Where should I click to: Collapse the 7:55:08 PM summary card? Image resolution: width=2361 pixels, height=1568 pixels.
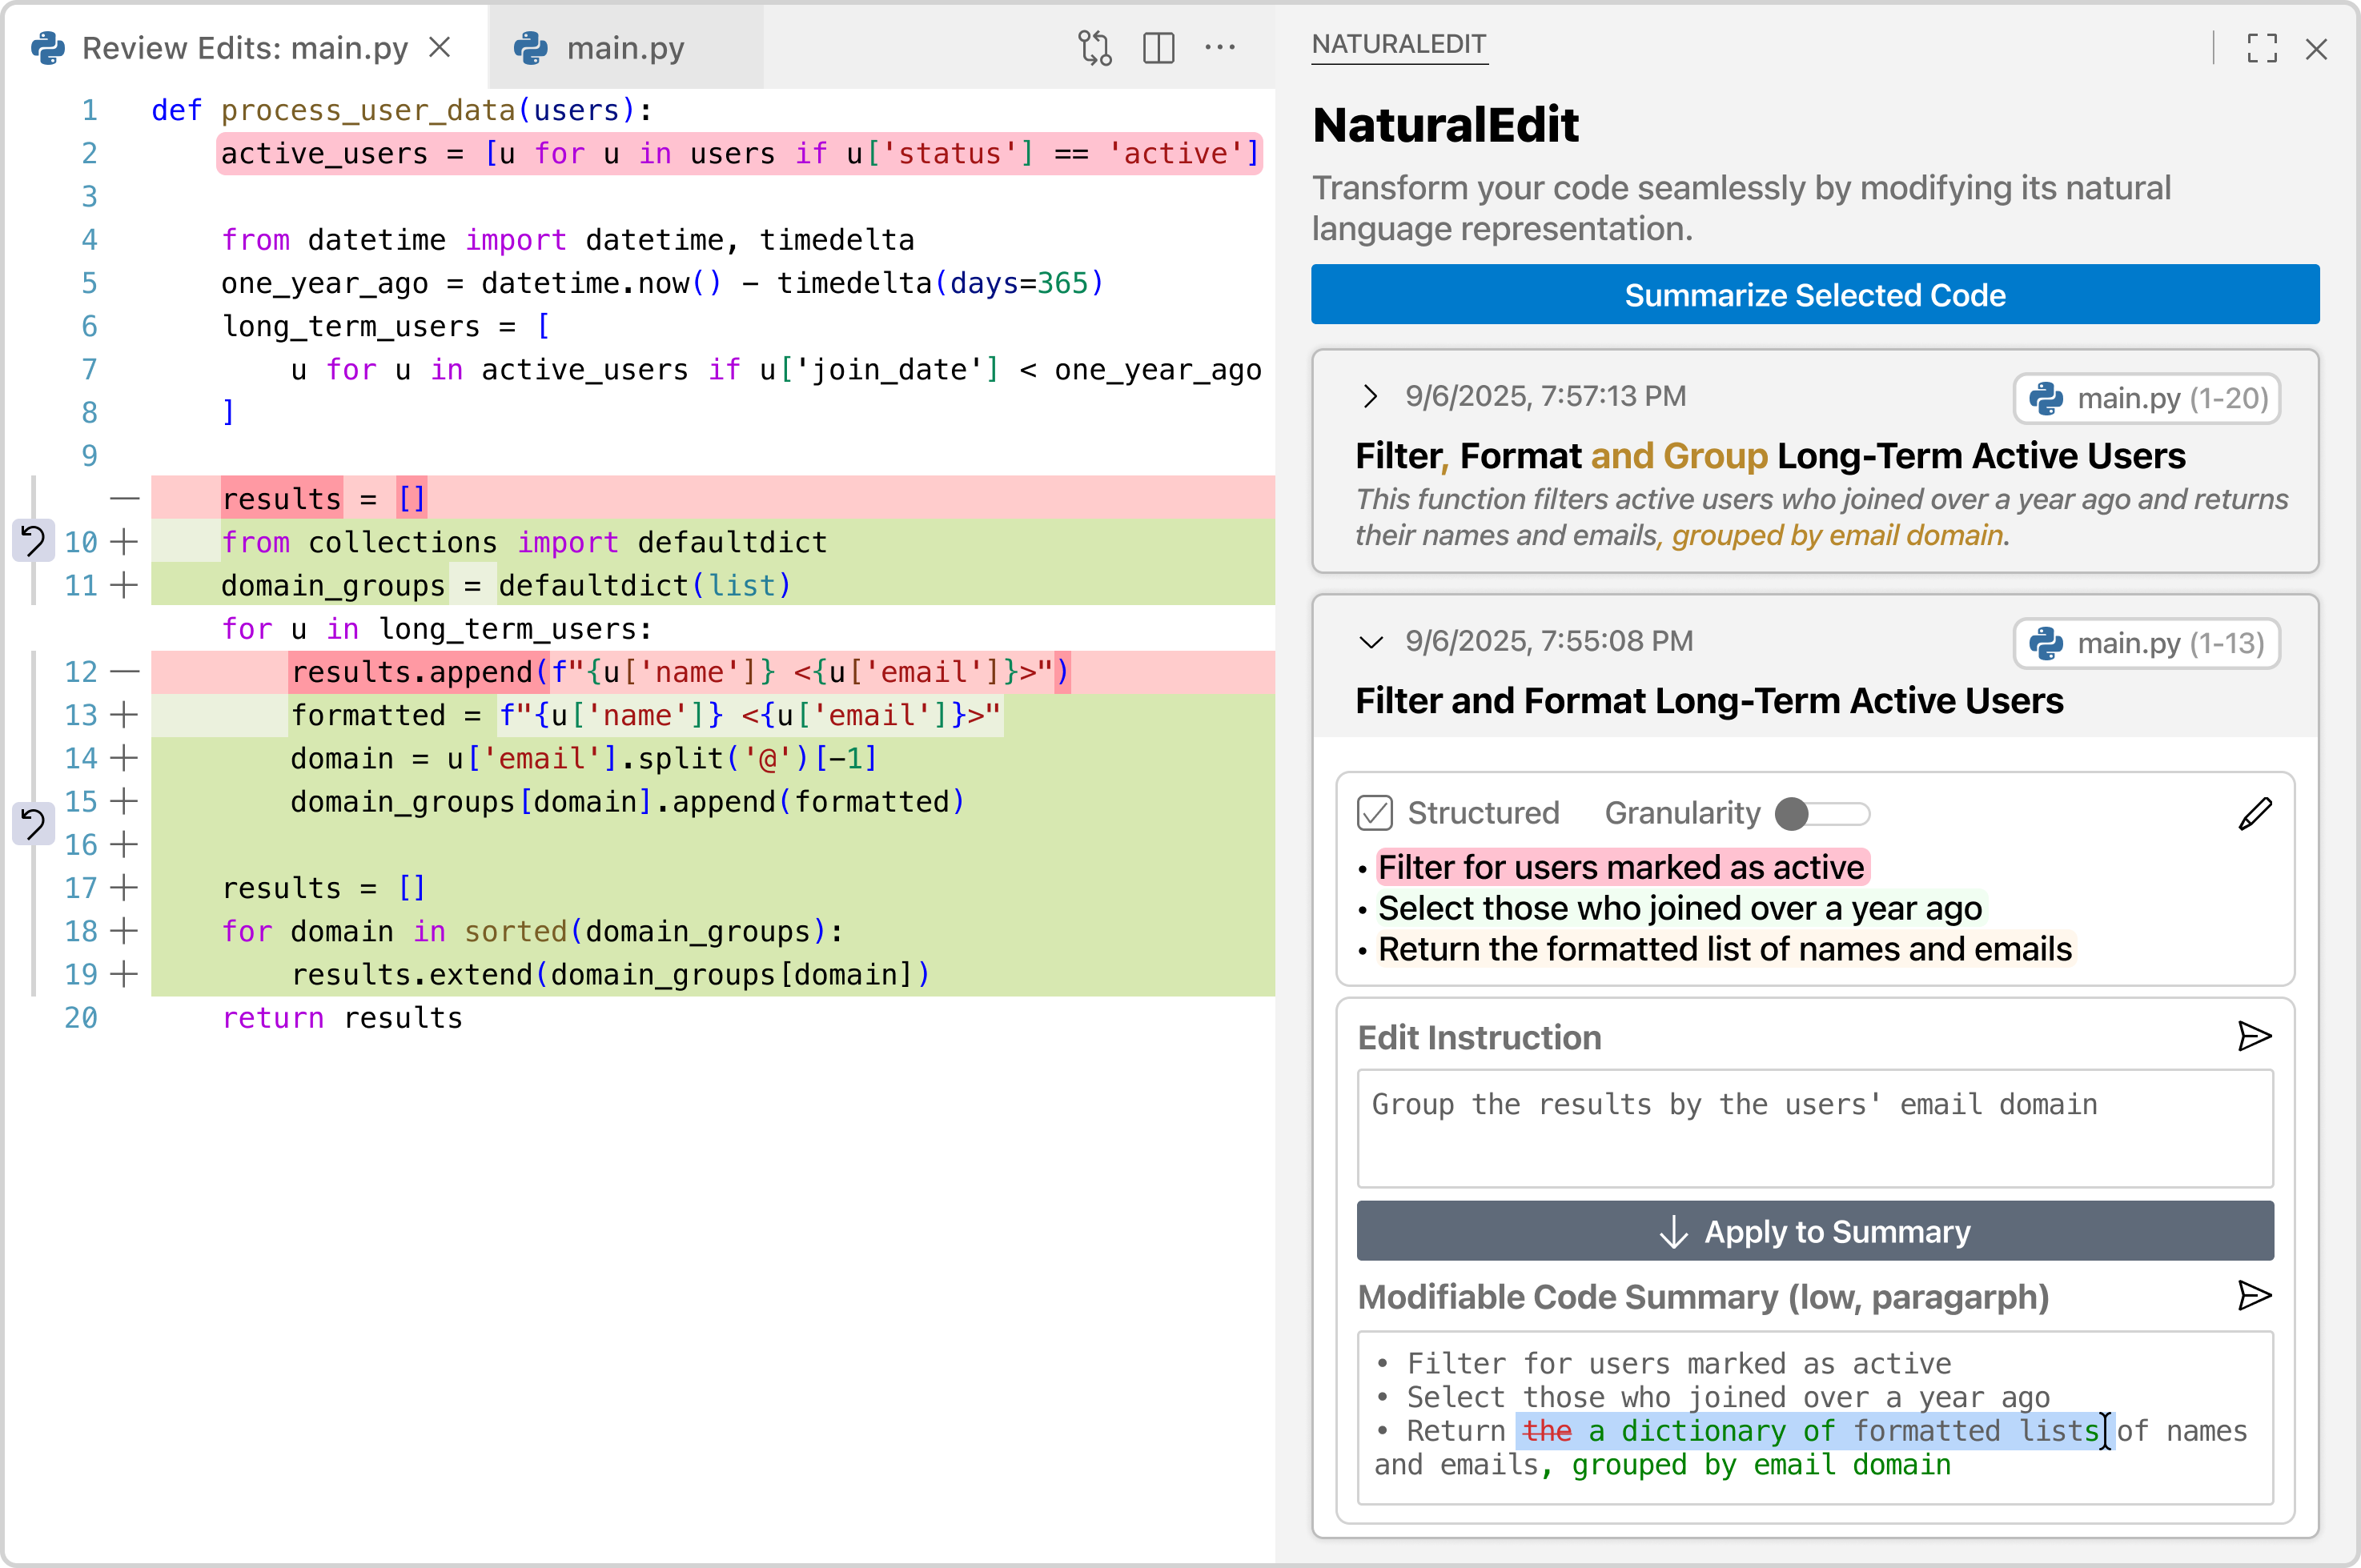1372,642
